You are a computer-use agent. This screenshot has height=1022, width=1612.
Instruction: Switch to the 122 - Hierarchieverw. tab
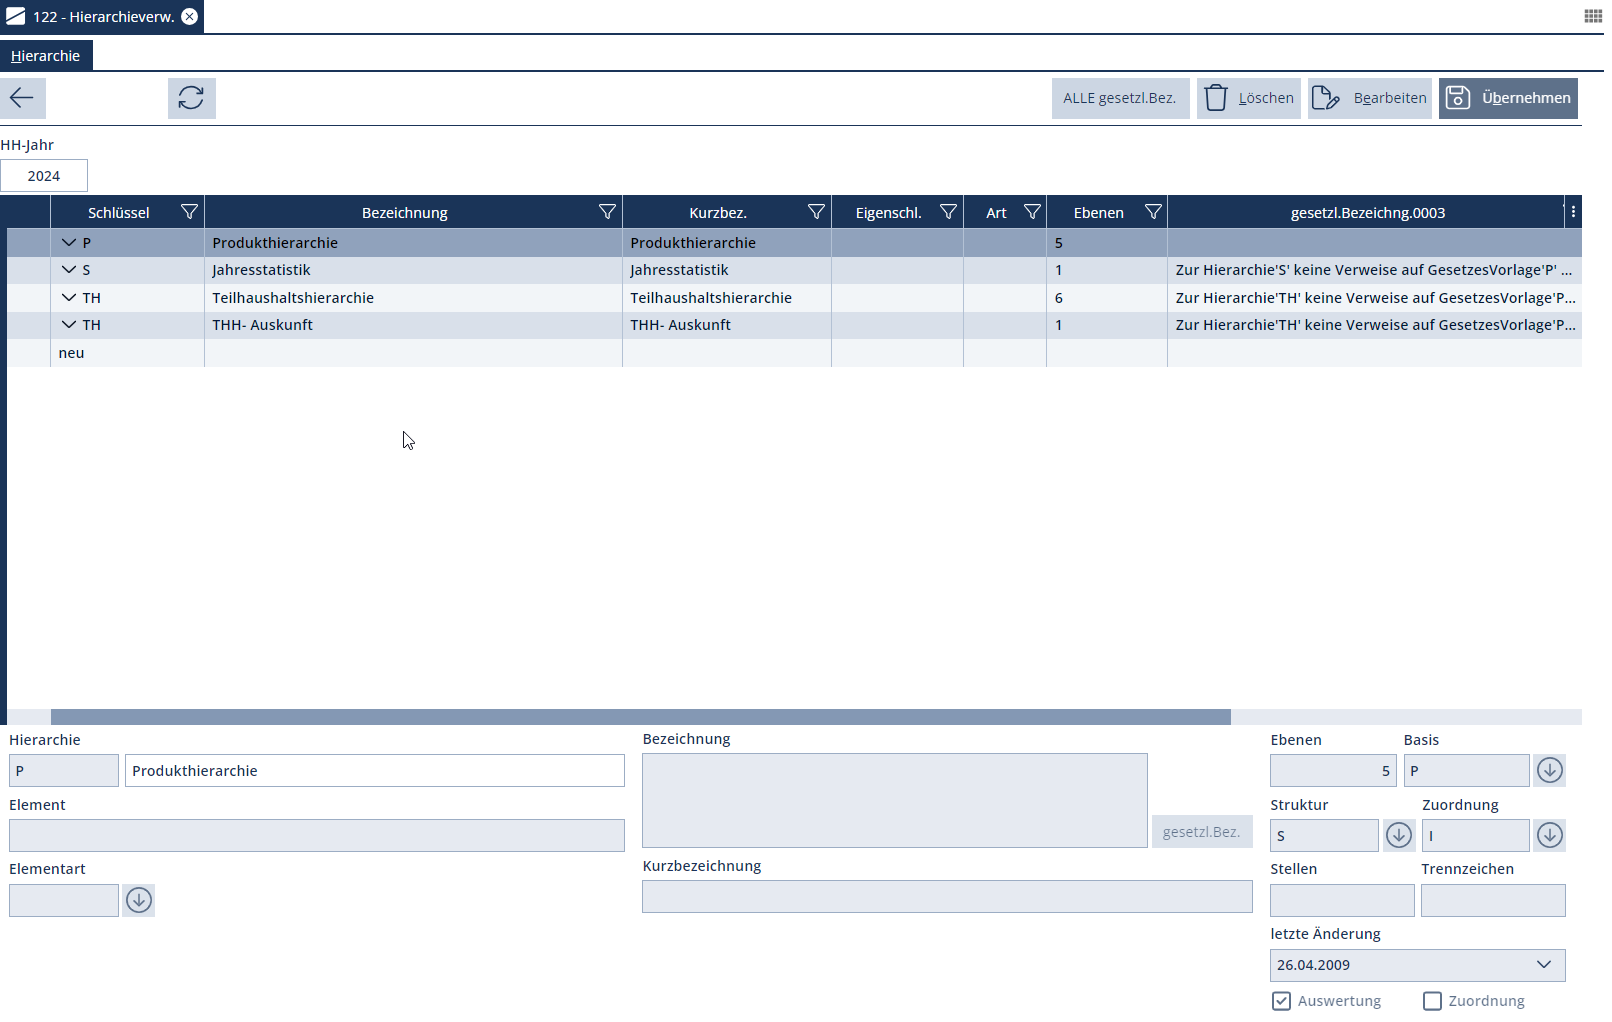pos(102,17)
